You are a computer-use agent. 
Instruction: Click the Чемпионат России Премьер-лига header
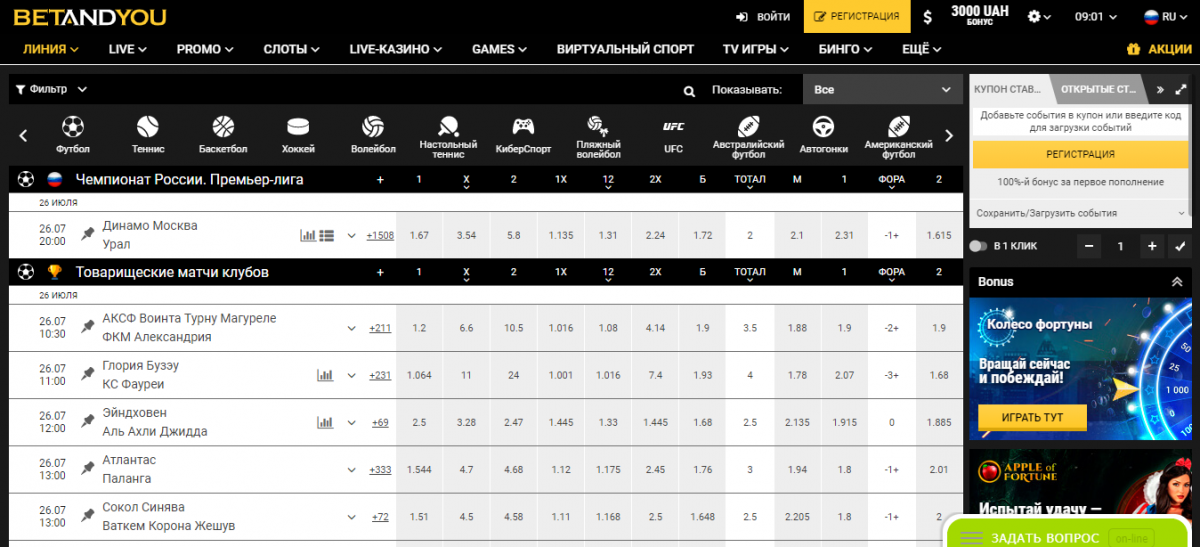(x=190, y=180)
